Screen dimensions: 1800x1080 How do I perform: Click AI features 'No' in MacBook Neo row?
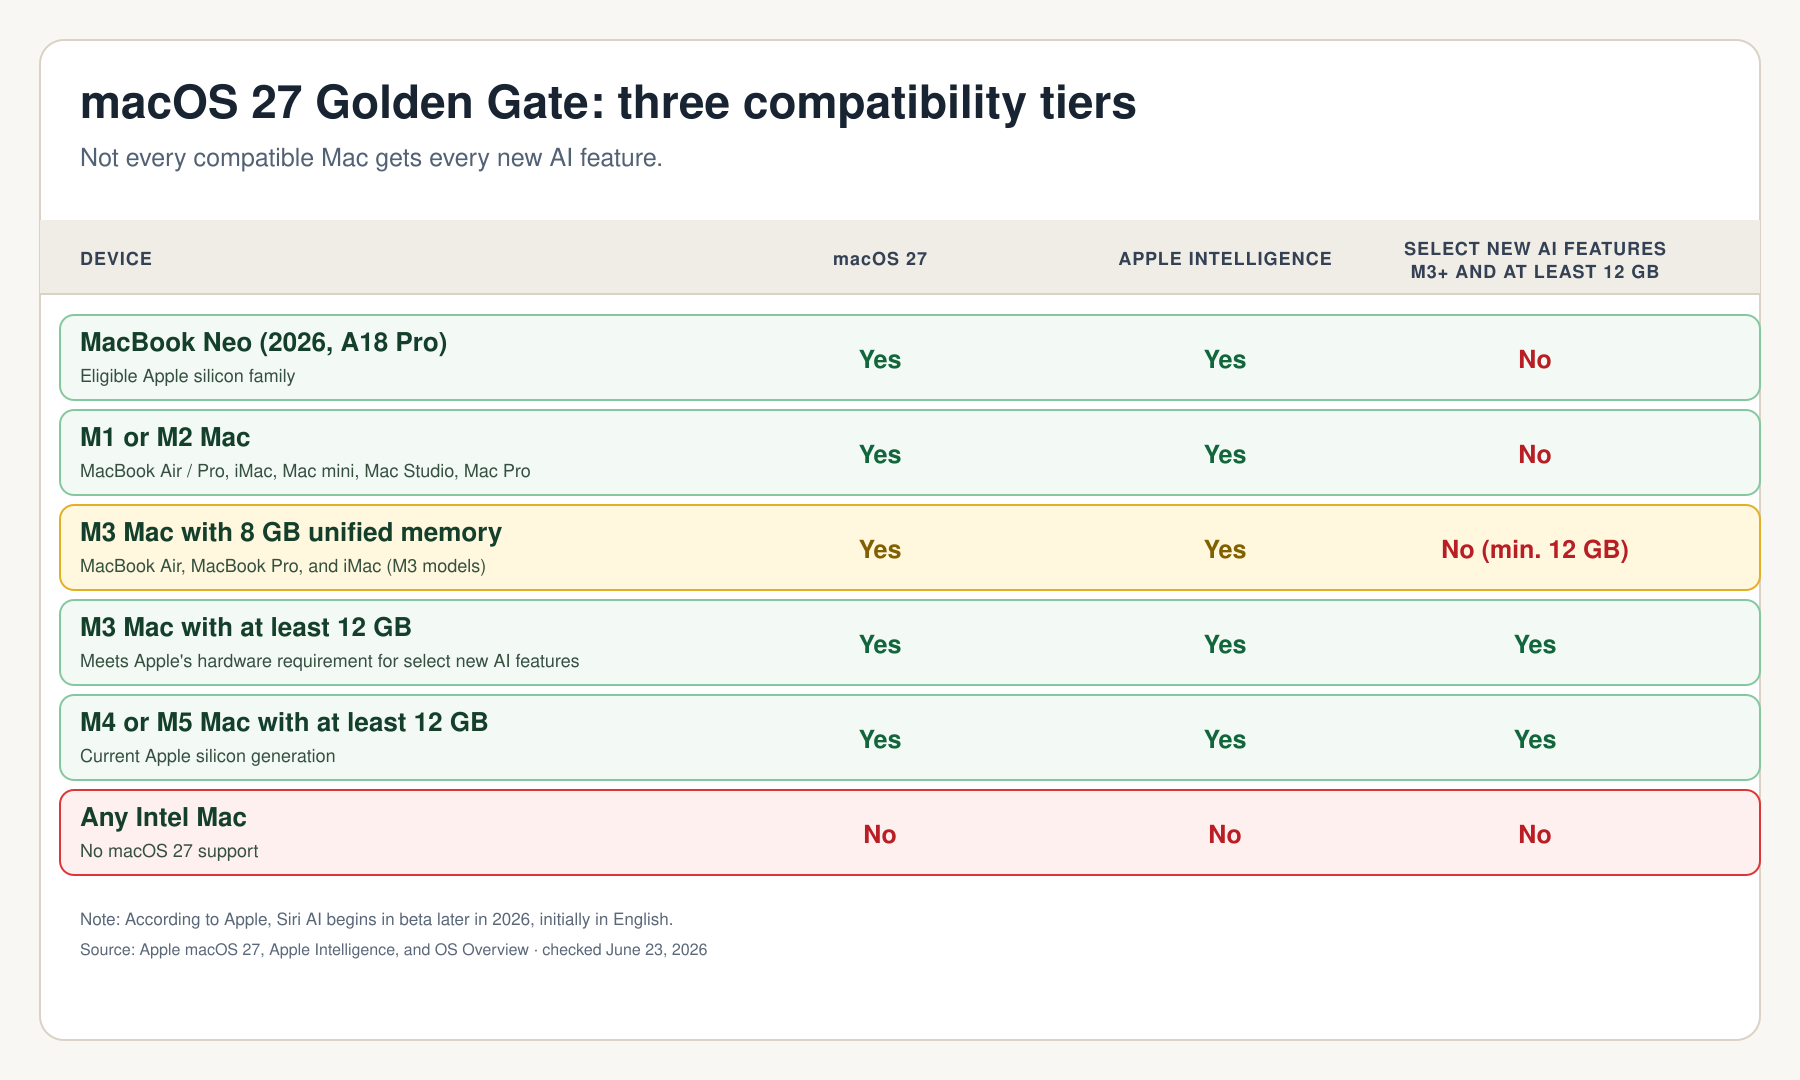pyautogui.click(x=1535, y=360)
